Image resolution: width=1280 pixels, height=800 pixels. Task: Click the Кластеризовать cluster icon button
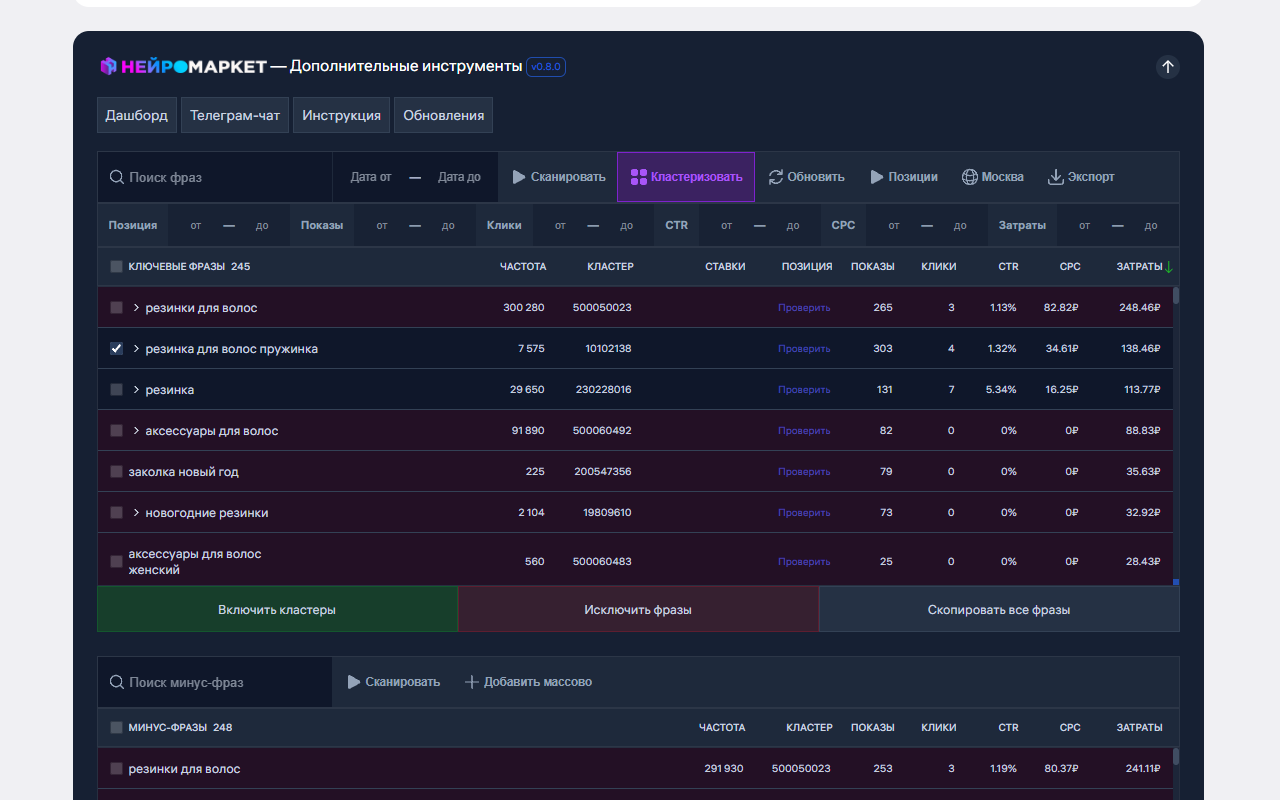click(639, 177)
